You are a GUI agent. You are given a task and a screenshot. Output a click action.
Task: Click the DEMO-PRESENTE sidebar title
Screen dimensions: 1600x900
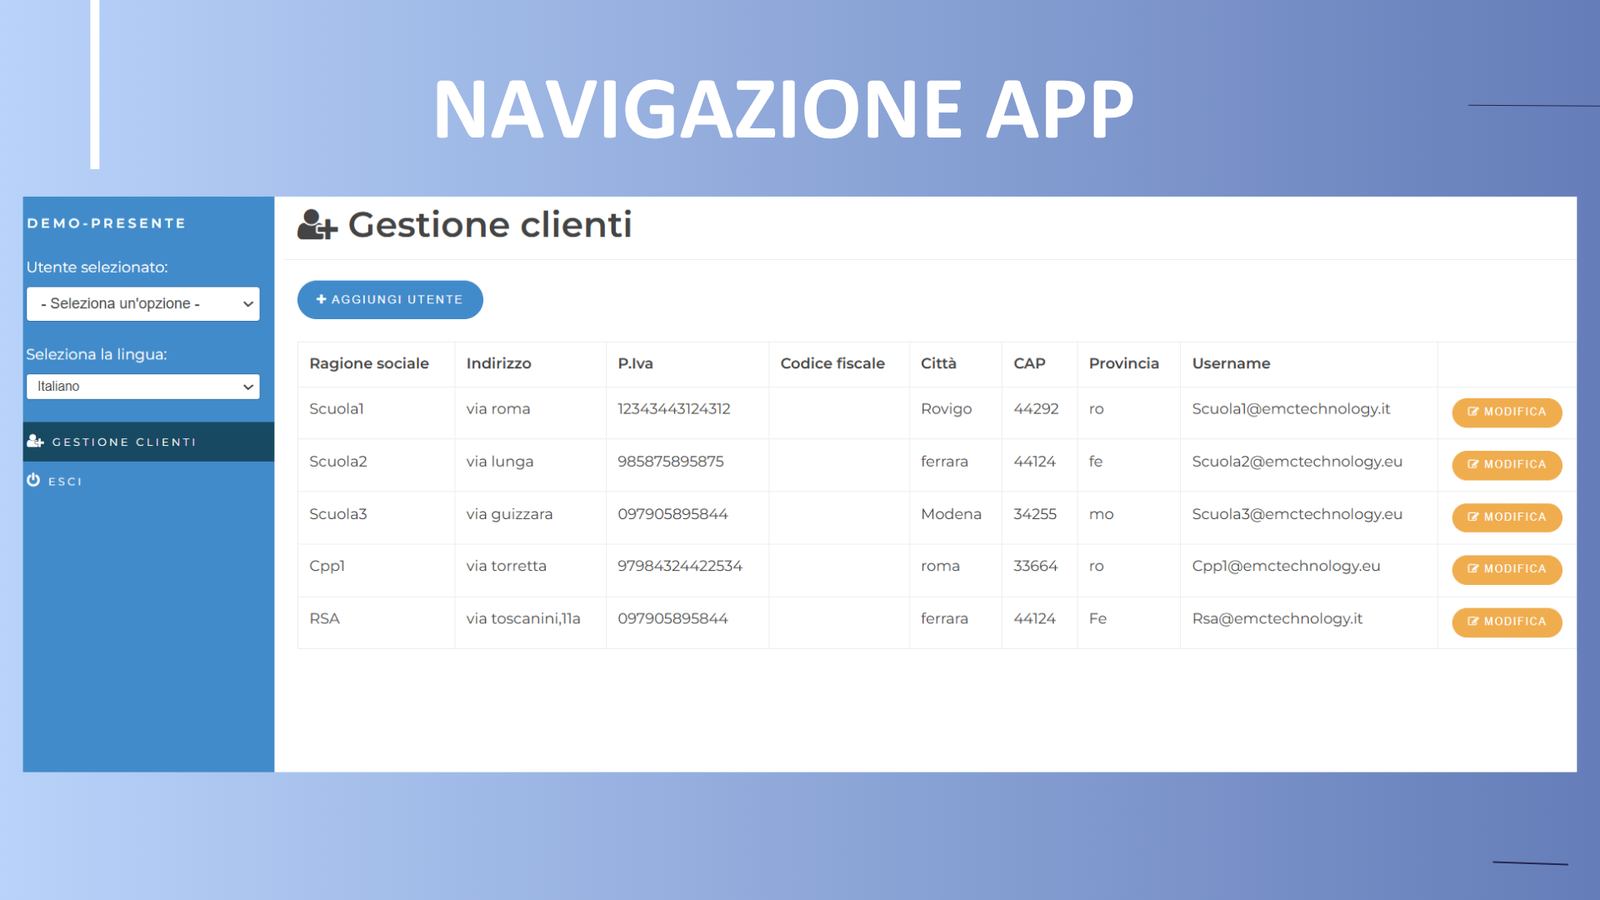point(107,223)
